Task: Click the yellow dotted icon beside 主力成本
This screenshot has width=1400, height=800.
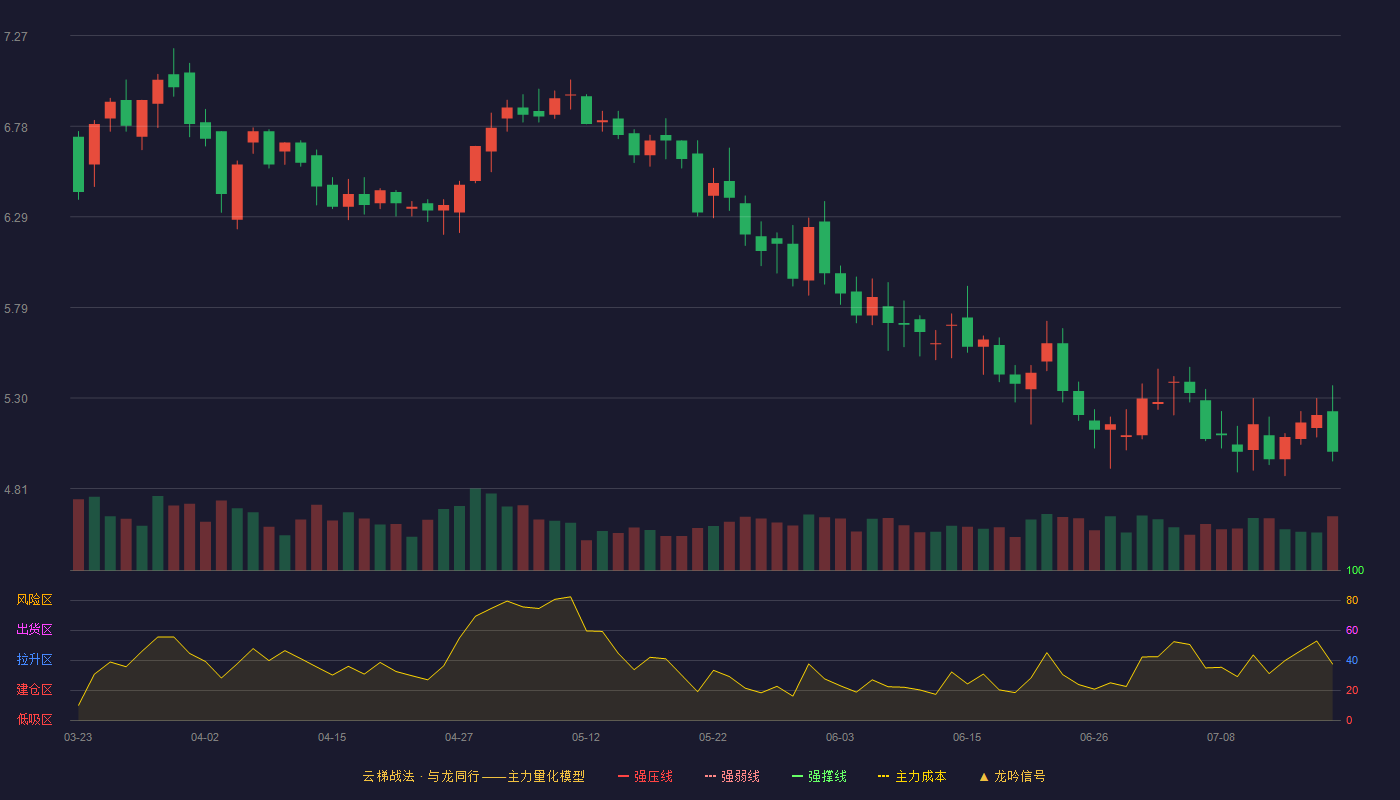Action: click(883, 776)
